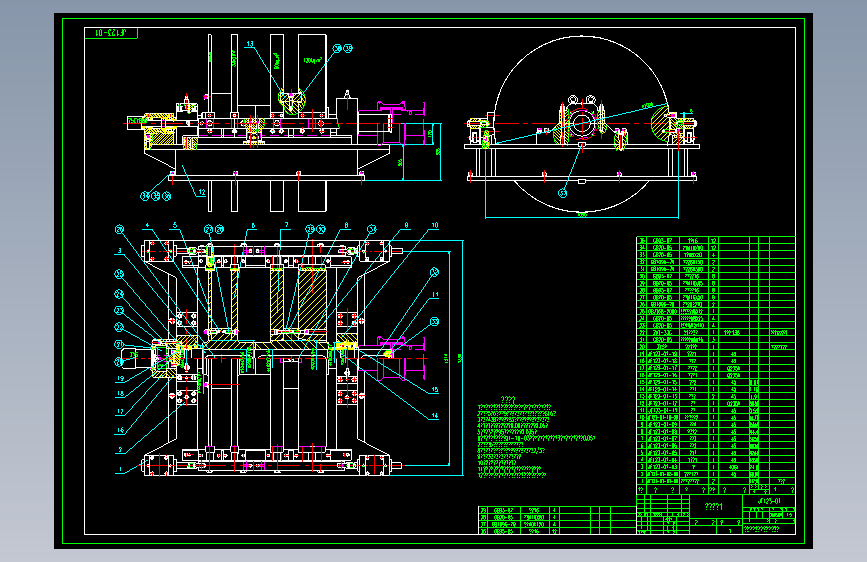Image resolution: width=867 pixels, height=562 pixels.
Task: Select the JF123-01 number in the title block
Action: click(769, 501)
